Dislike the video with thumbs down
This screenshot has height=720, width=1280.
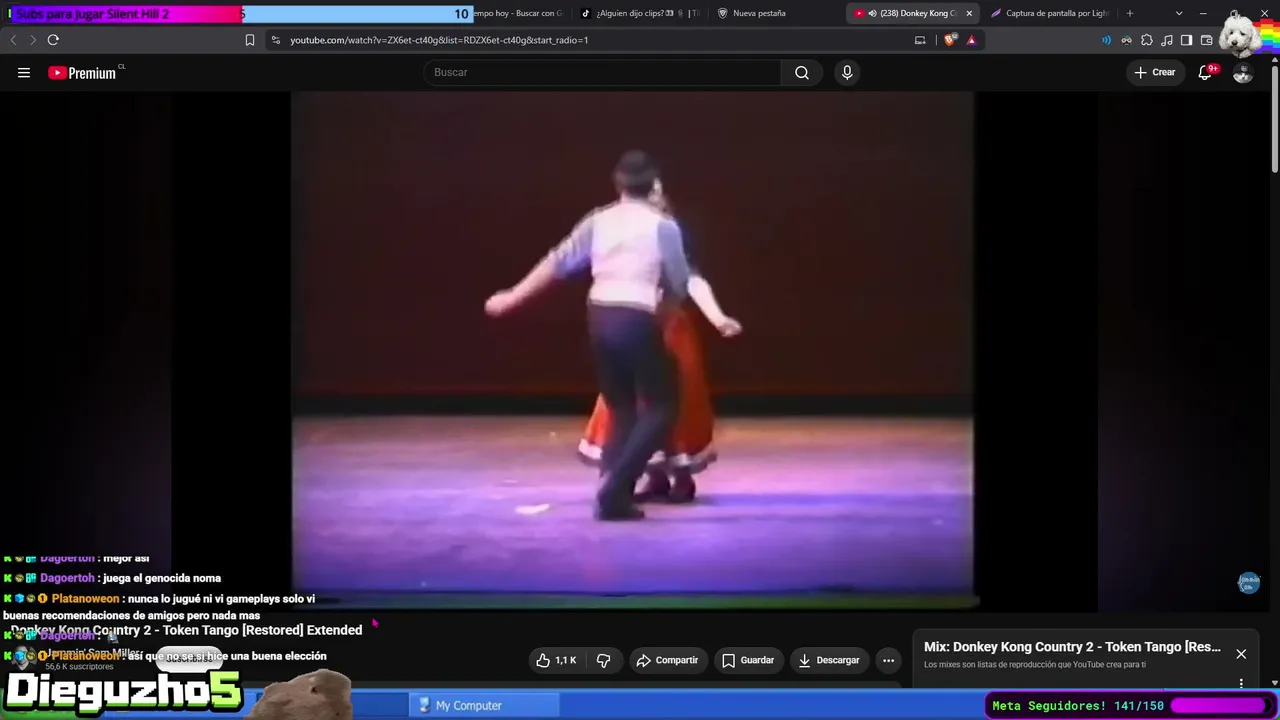tap(604, 660)
